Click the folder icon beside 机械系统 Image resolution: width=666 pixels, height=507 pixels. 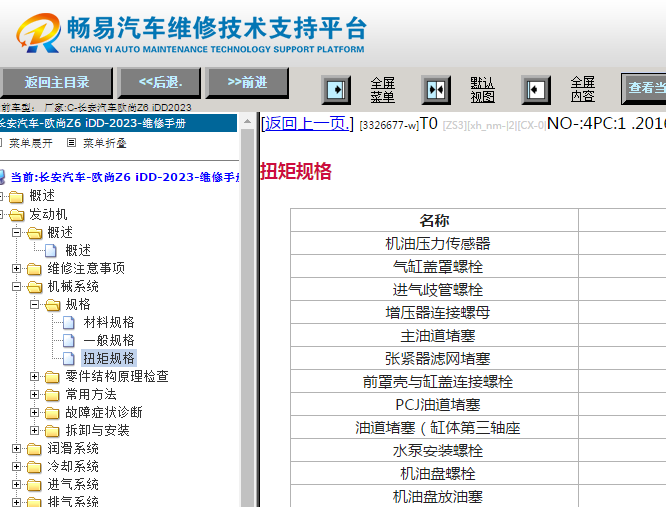(34, 287)
